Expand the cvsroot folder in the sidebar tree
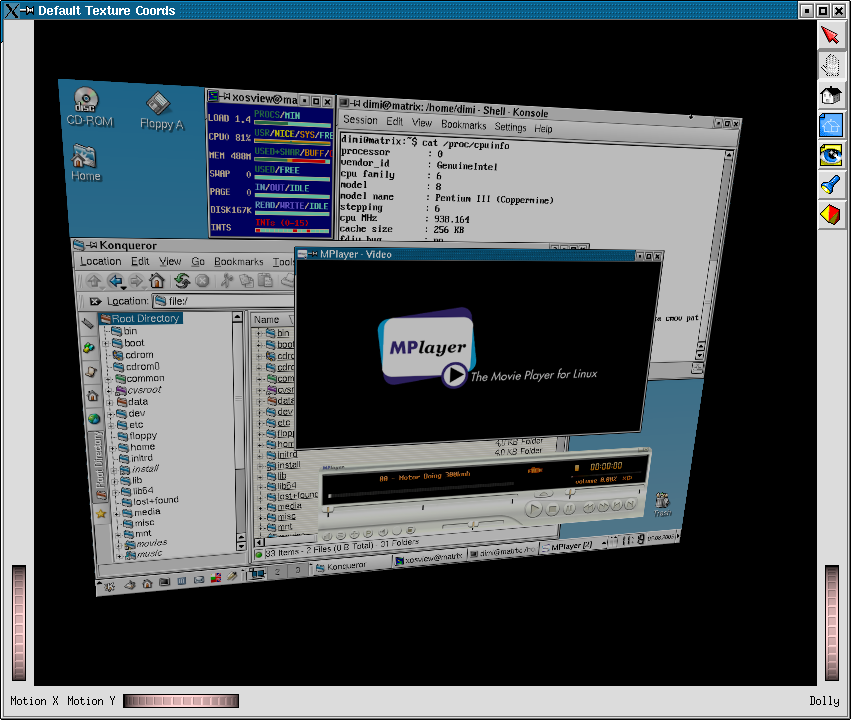The height and width of the screenshot is (720, 851). pos(109,390)
